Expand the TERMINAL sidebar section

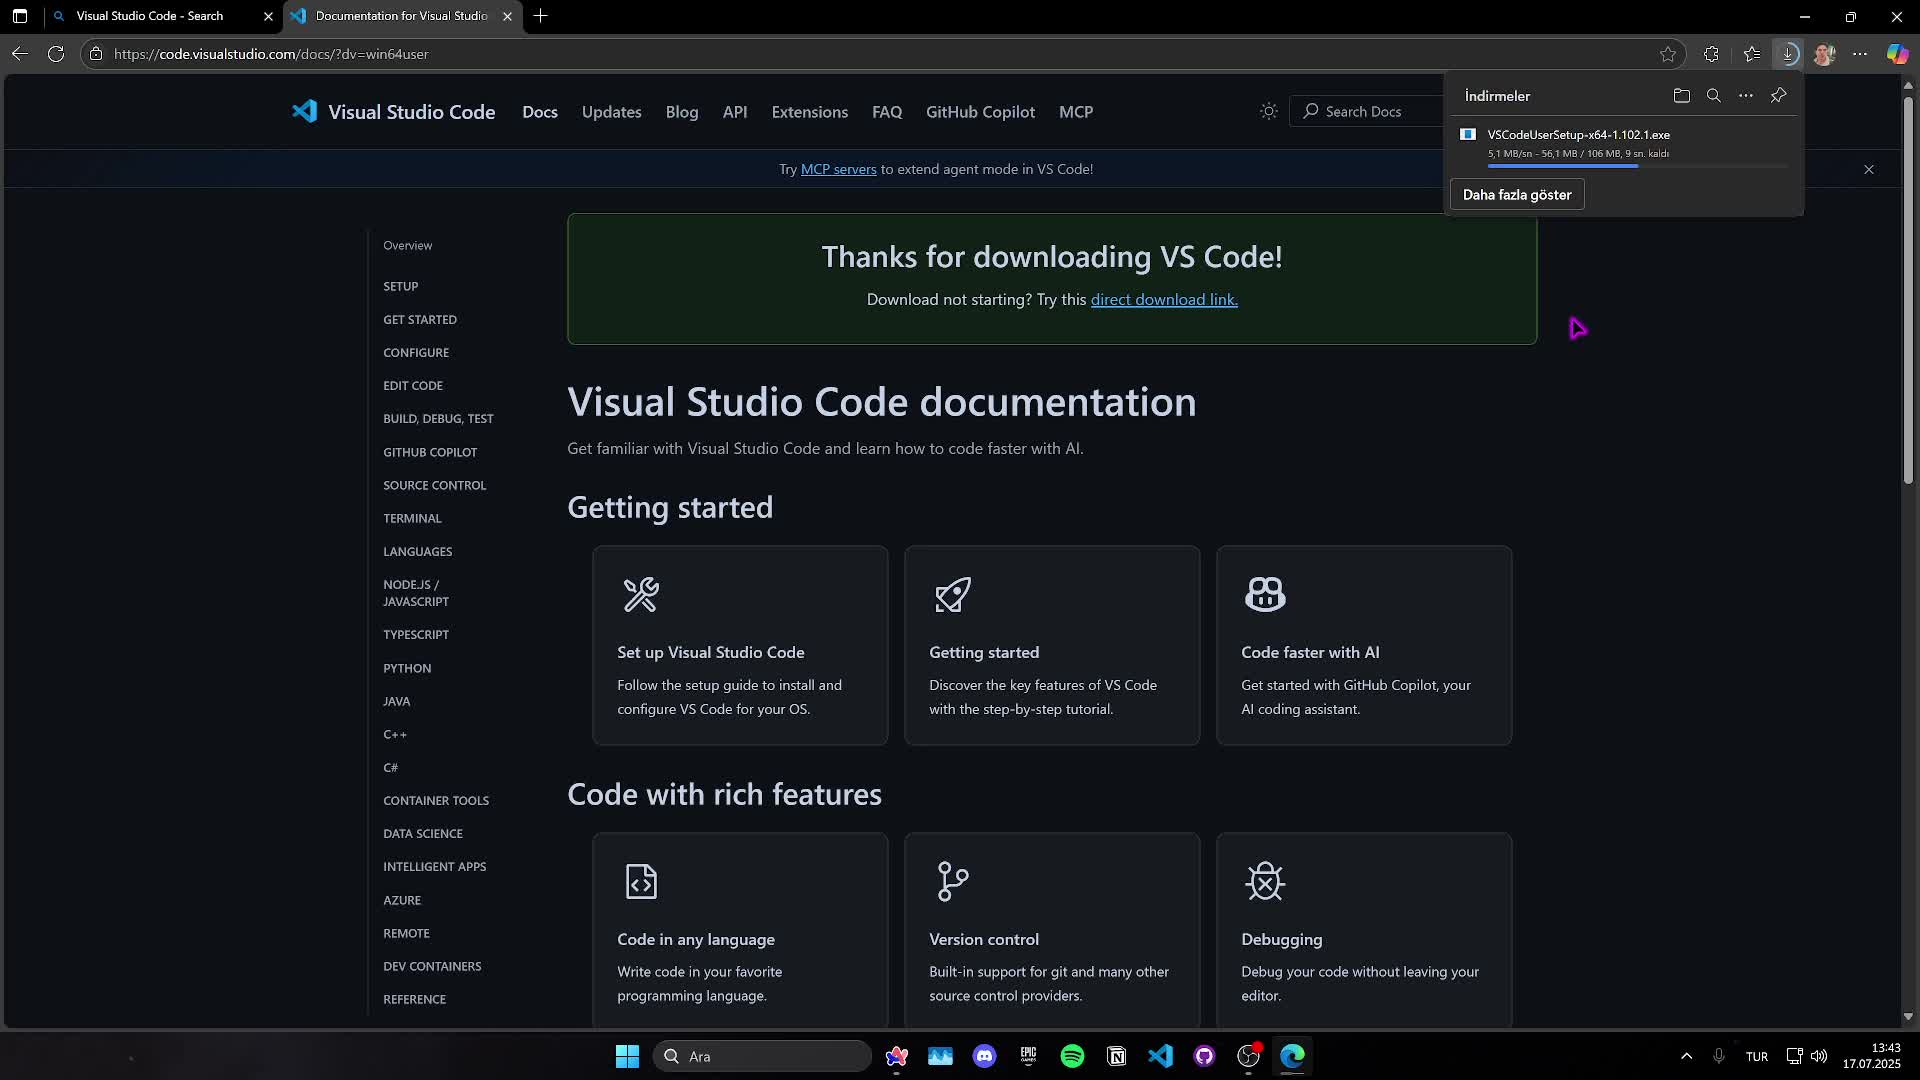(412, 518)
